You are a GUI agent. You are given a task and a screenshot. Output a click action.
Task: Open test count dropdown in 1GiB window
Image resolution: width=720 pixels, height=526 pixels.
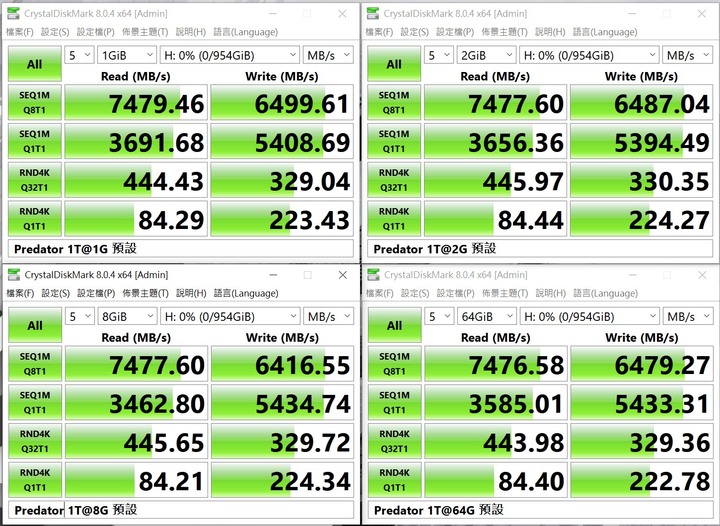pos(79,56)
